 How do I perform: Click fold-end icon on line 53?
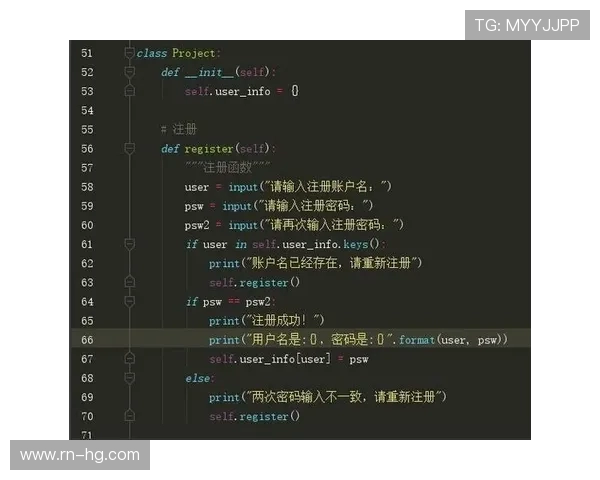pyautogui.click(x=129, y=91)
